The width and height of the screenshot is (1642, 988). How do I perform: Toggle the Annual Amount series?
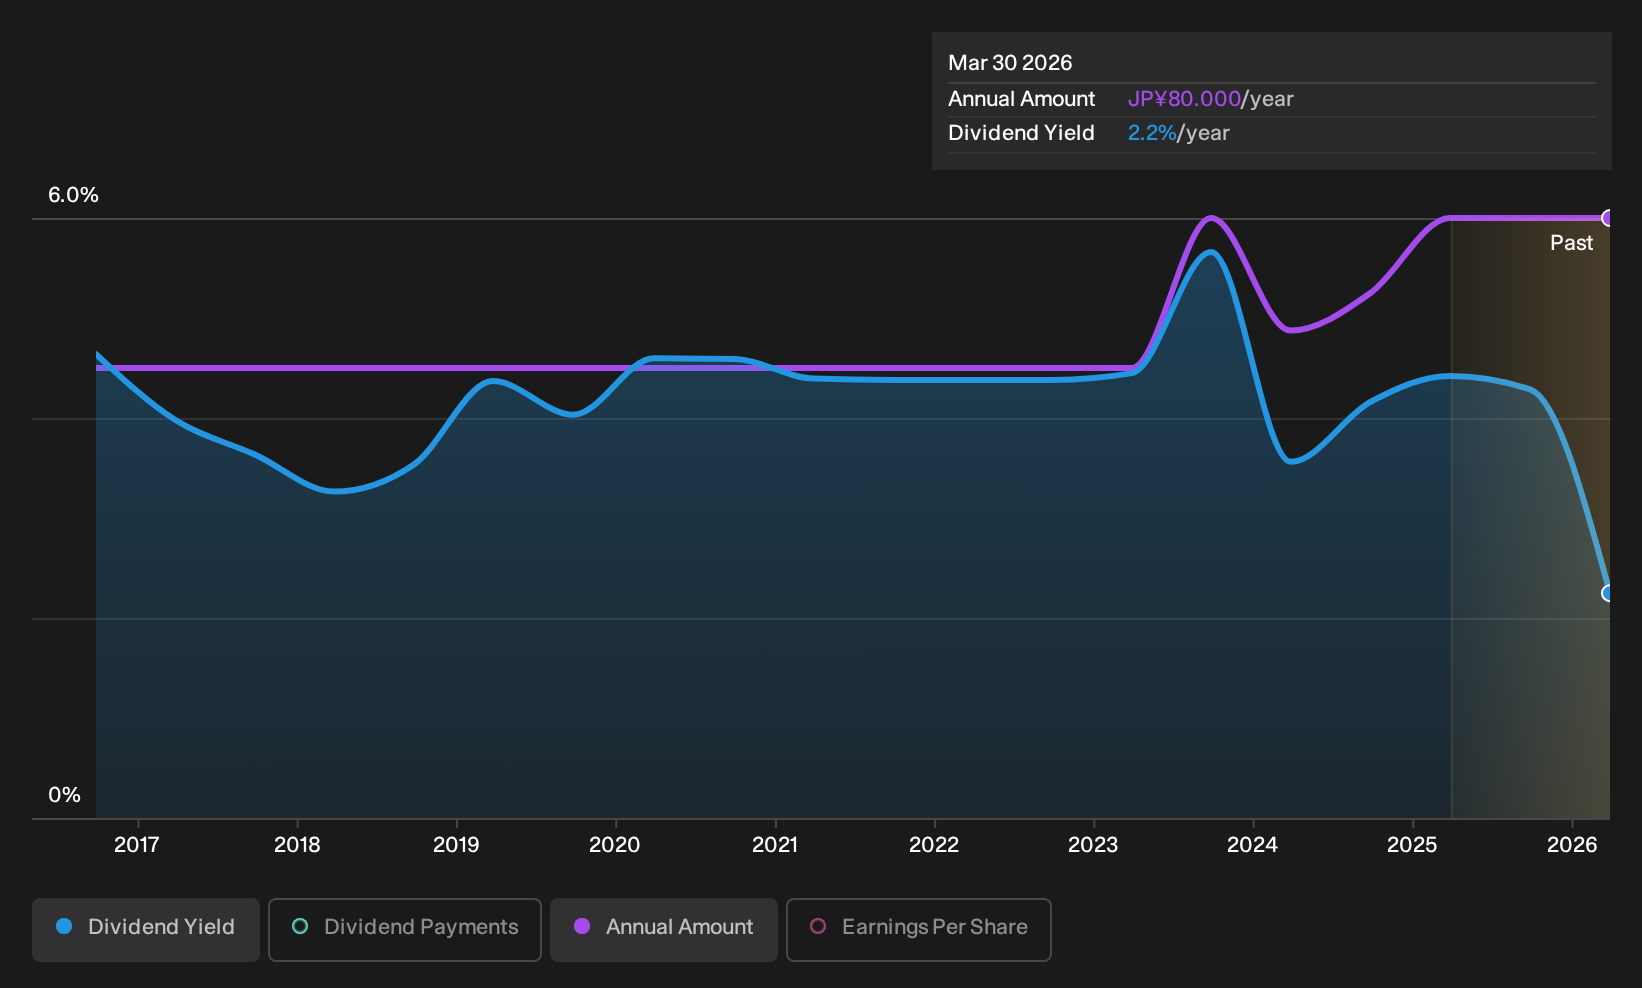tap(664, 929)
